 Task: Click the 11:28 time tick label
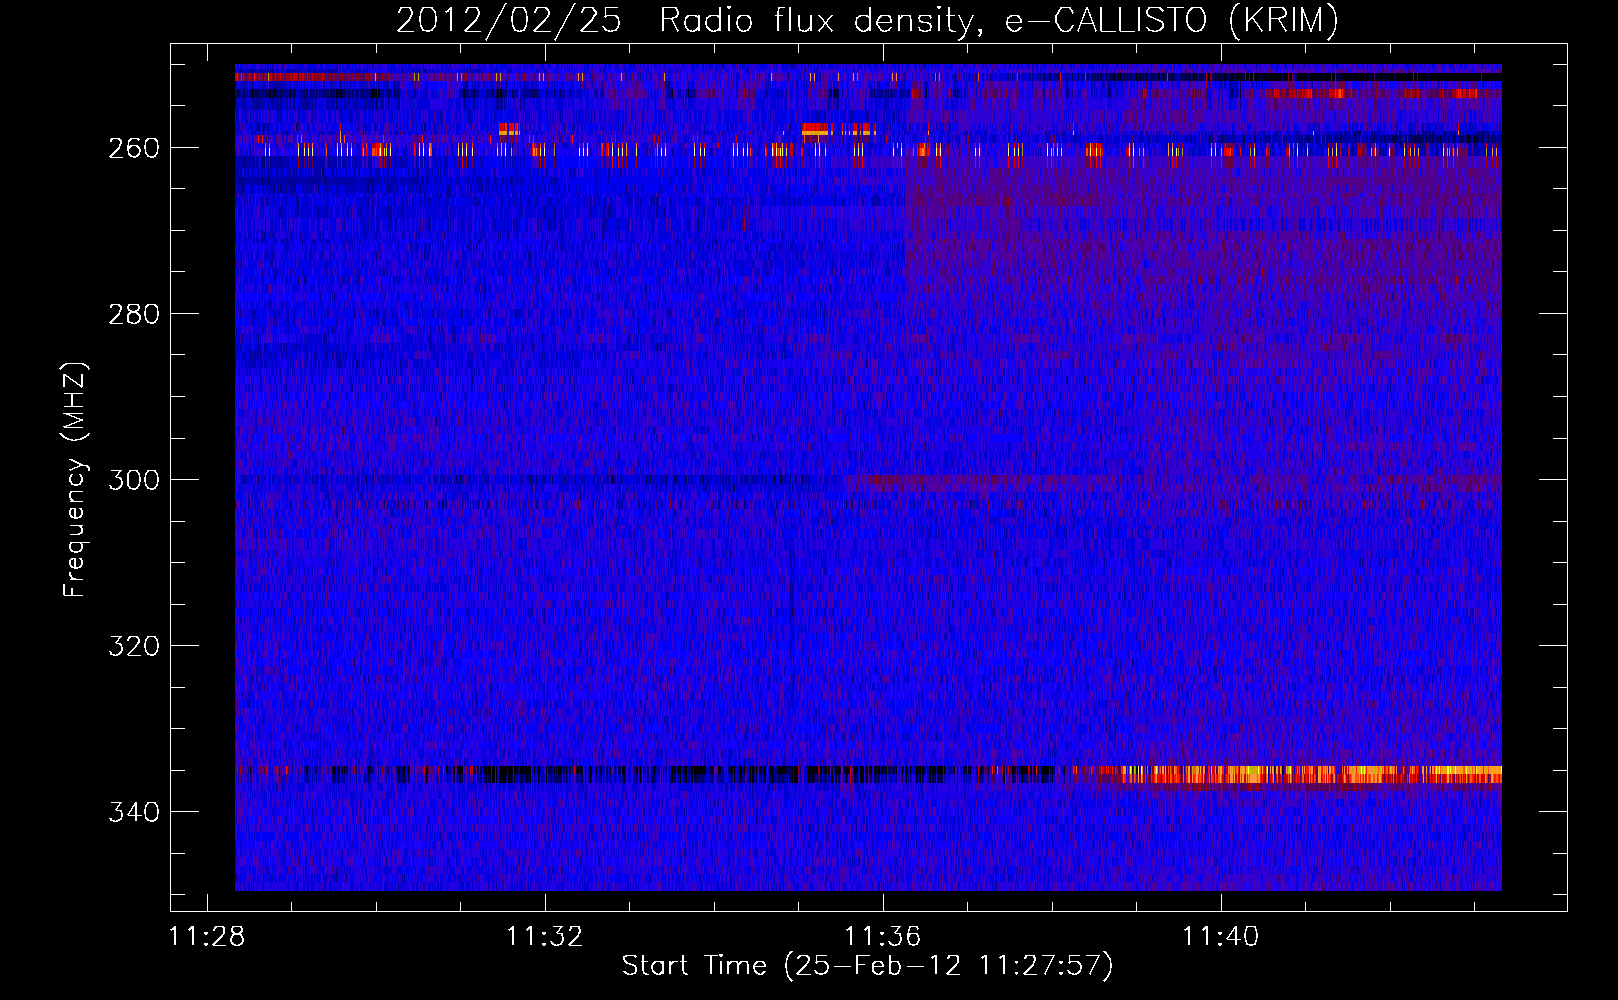click(207, 937)
